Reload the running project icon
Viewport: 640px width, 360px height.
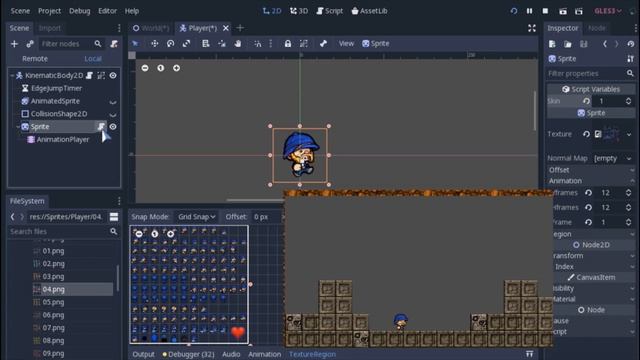coord(513,11)
